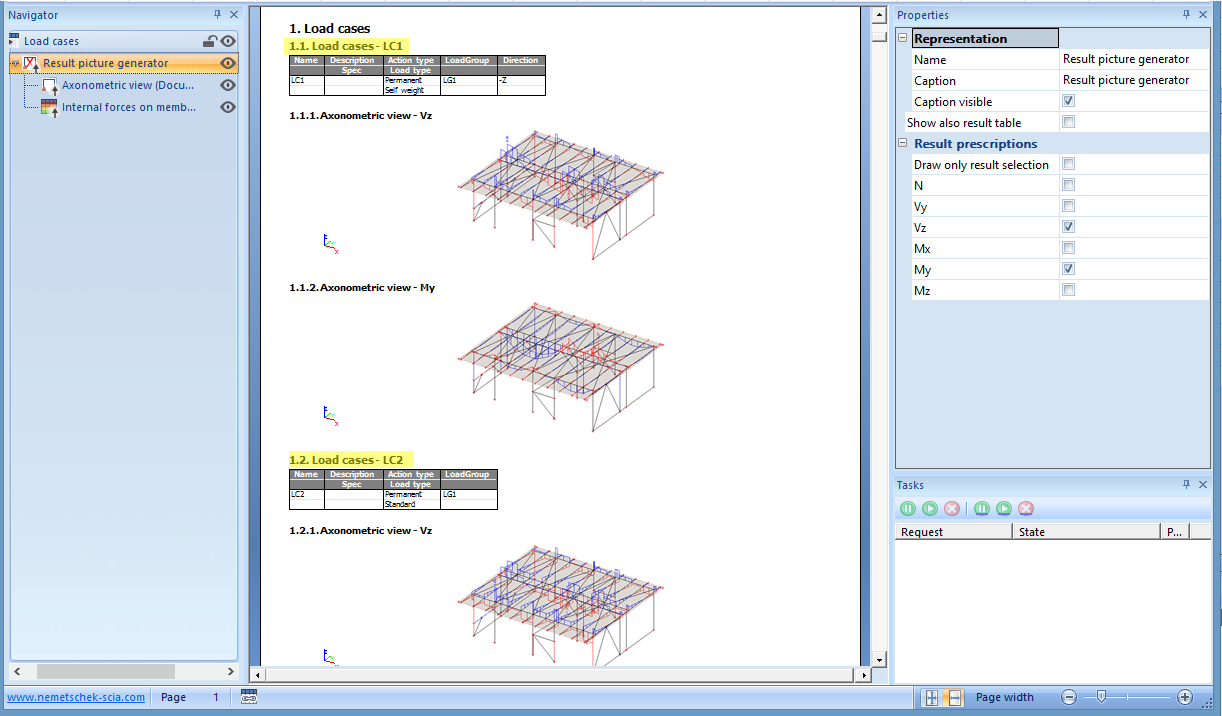Click the first red cancel task icon
The height and width of the screenshot is (716, 1222).
pyautogui.click(x=952, y=509)
